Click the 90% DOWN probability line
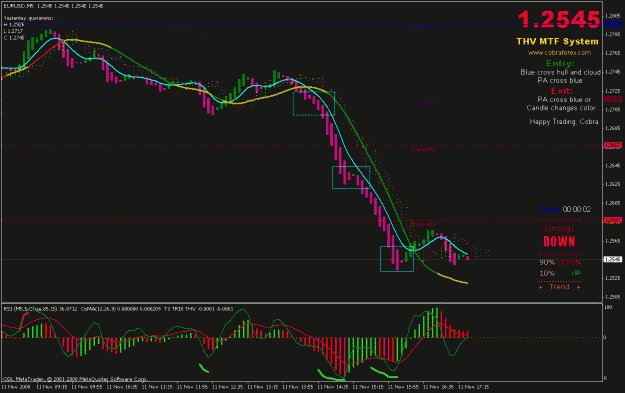 tap(560, 262)
